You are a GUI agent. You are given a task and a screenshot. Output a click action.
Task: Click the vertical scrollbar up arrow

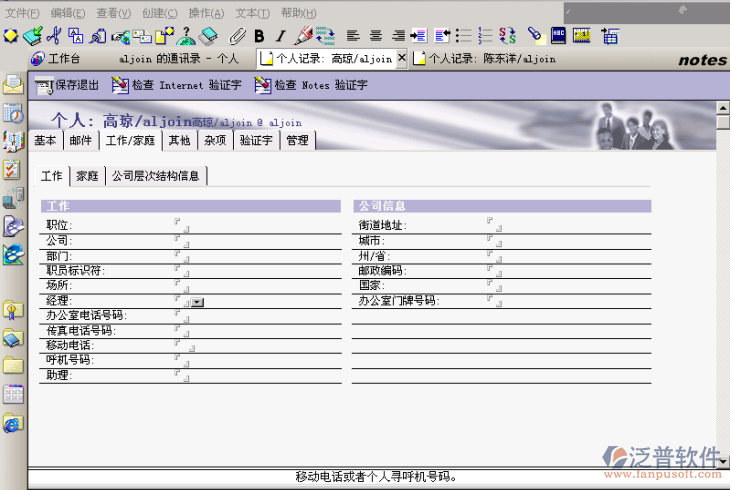(x=723, y=107)
